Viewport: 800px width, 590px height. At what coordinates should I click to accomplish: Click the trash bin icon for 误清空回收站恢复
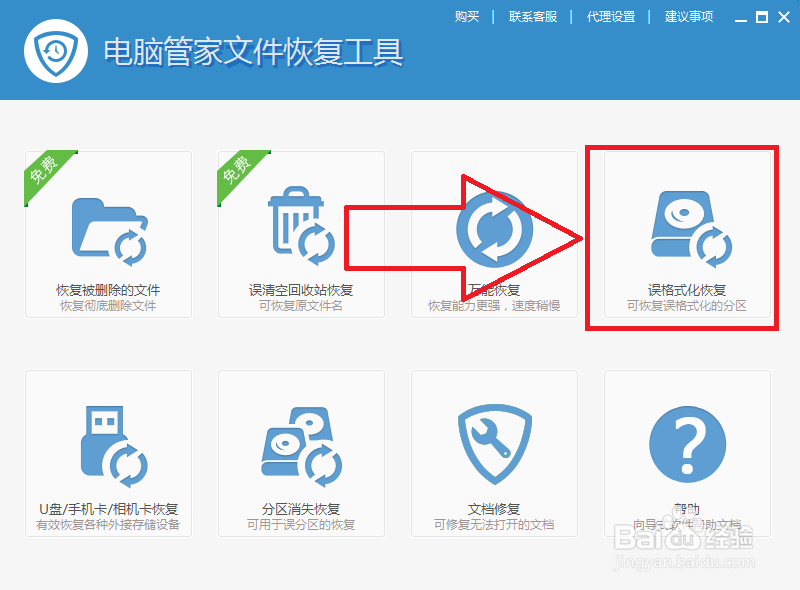tap(301, 226)
